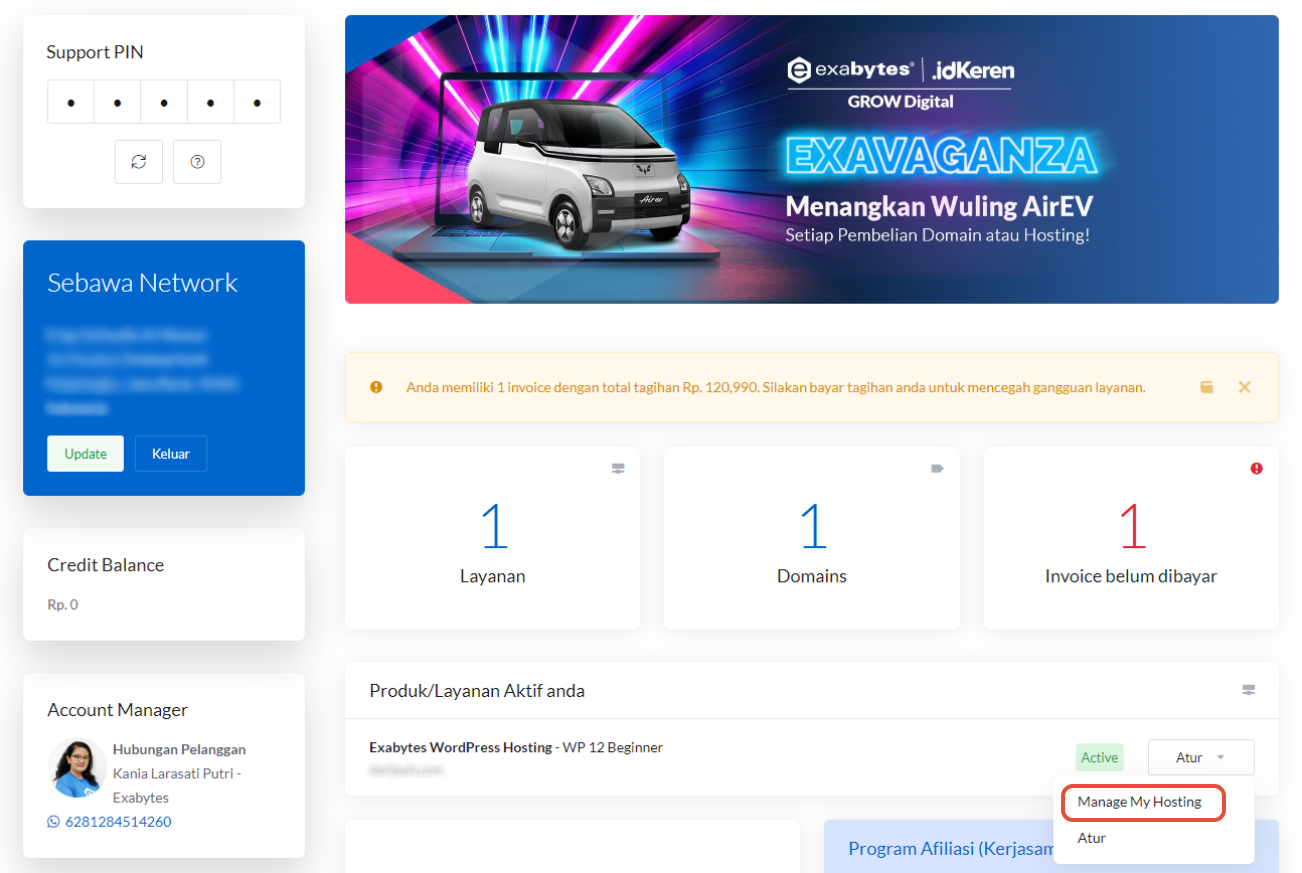Click the Hubungan Pelanggan label

click(179, 749)
